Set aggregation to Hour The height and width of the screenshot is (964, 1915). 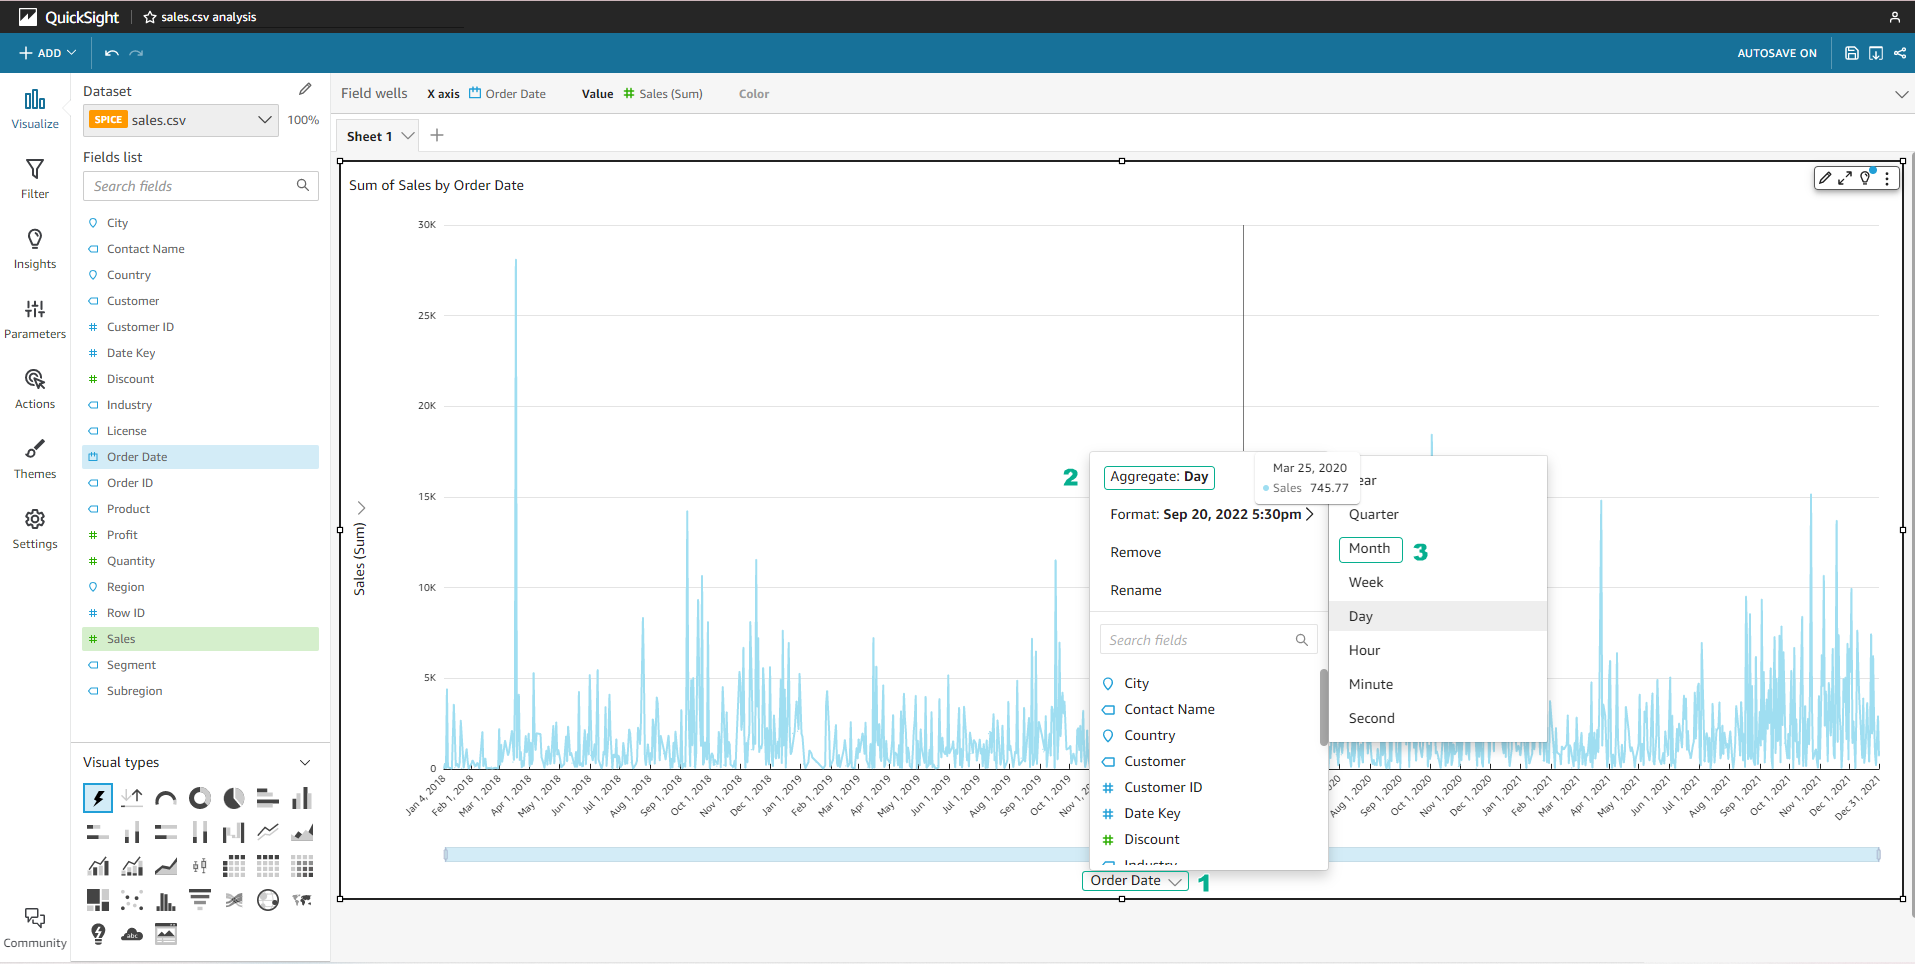(x=1364, y=650)
